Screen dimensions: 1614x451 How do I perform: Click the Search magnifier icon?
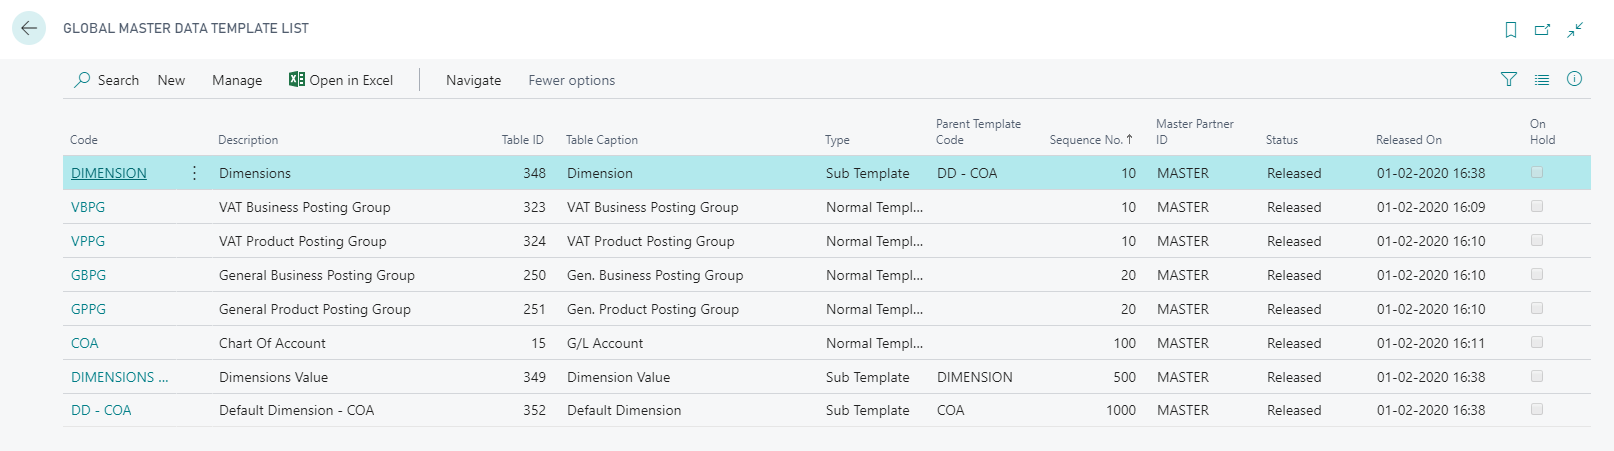click(x=82, y=80)
